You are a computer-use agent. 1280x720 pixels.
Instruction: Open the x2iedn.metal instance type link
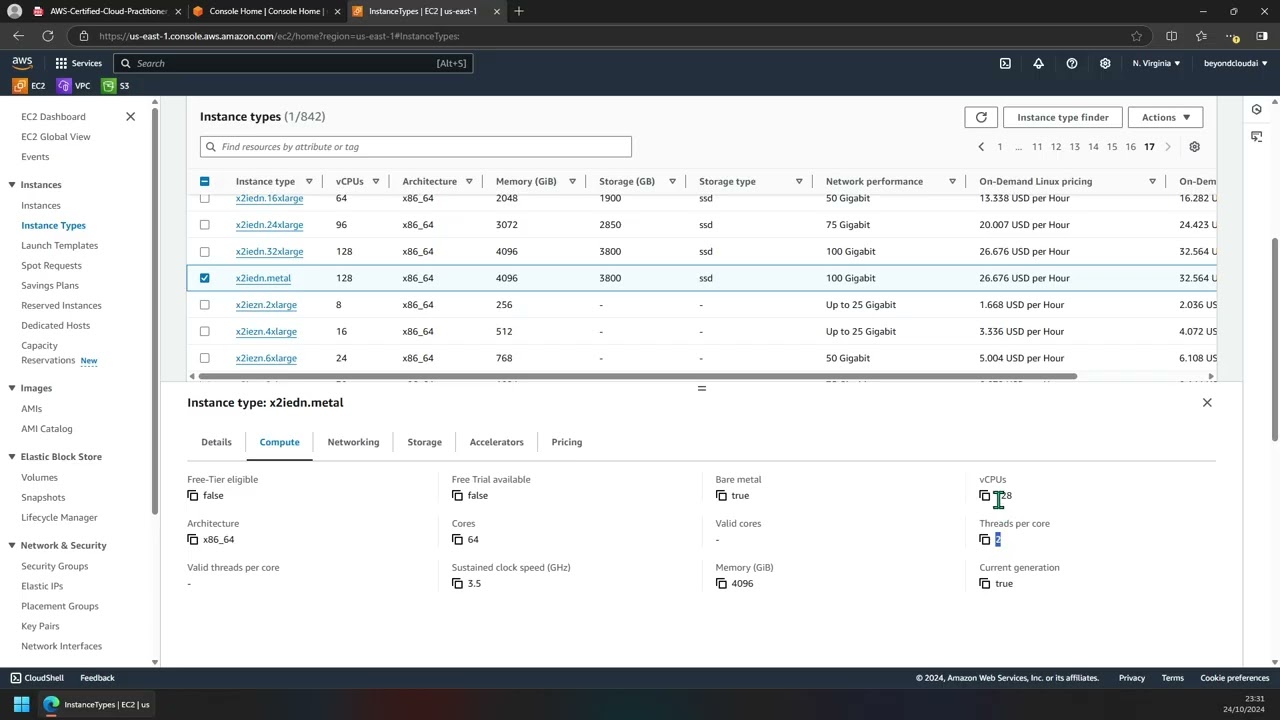(263, 278)
